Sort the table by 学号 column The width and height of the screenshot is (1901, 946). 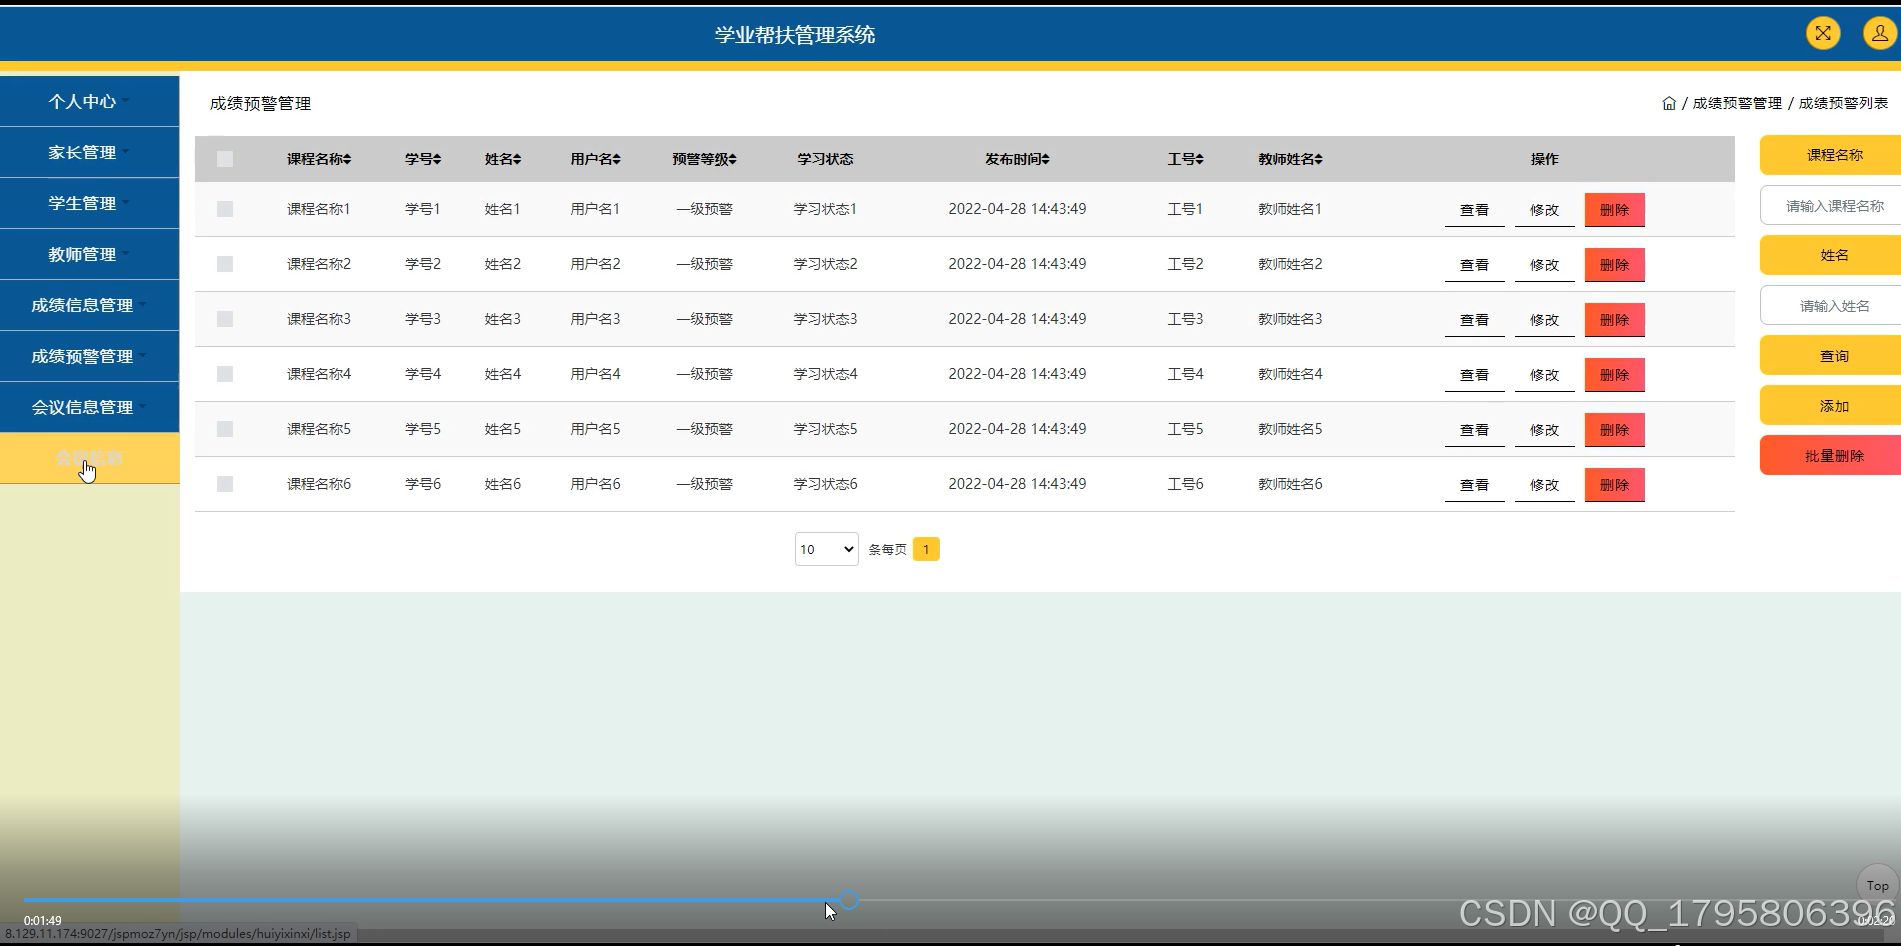422,158
